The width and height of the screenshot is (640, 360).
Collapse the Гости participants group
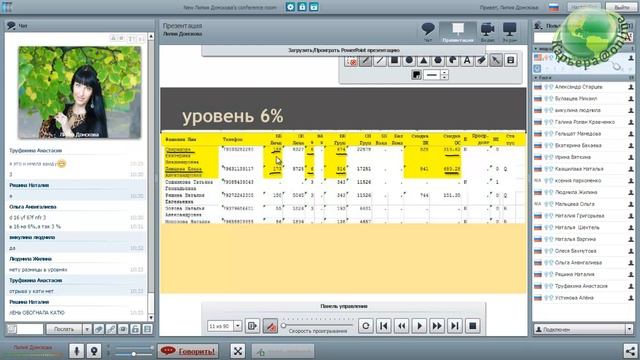pos(536,78)
